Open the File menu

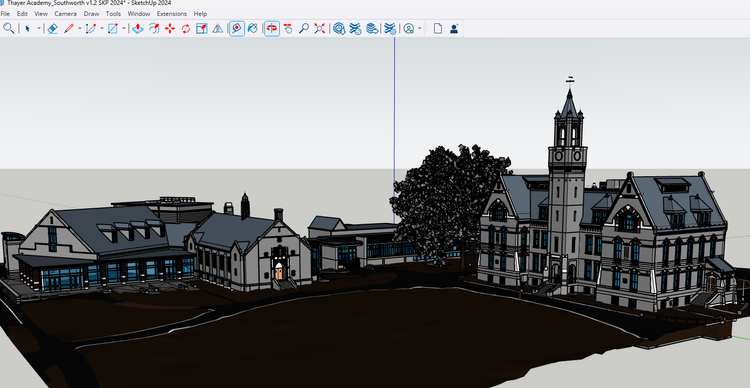pyautogui.click(x=5, y=14)
